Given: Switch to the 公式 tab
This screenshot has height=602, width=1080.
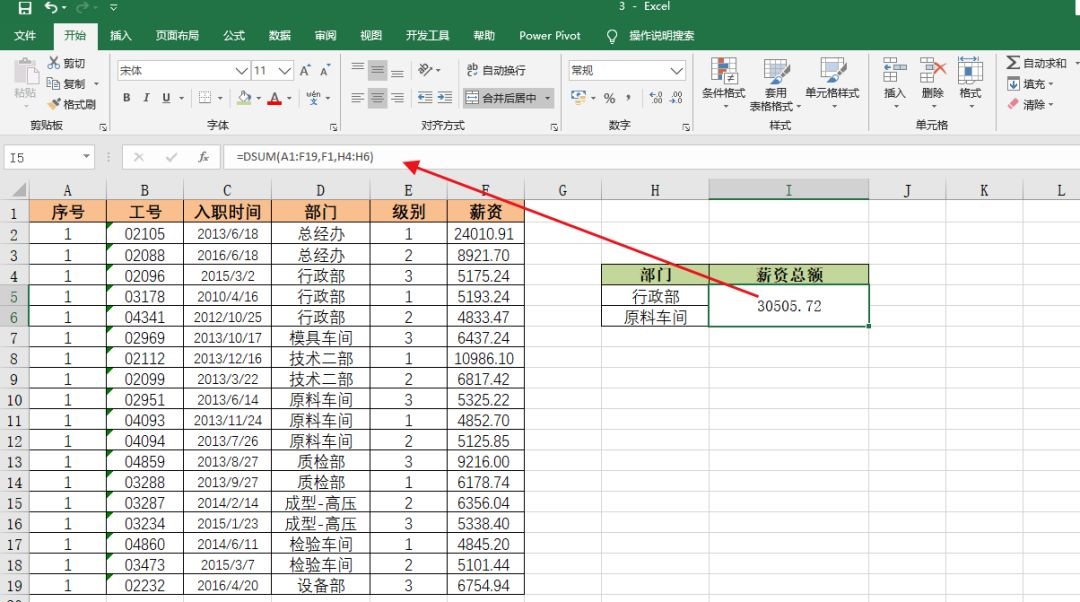Looking at the screenshot, I should coord(234,35).
